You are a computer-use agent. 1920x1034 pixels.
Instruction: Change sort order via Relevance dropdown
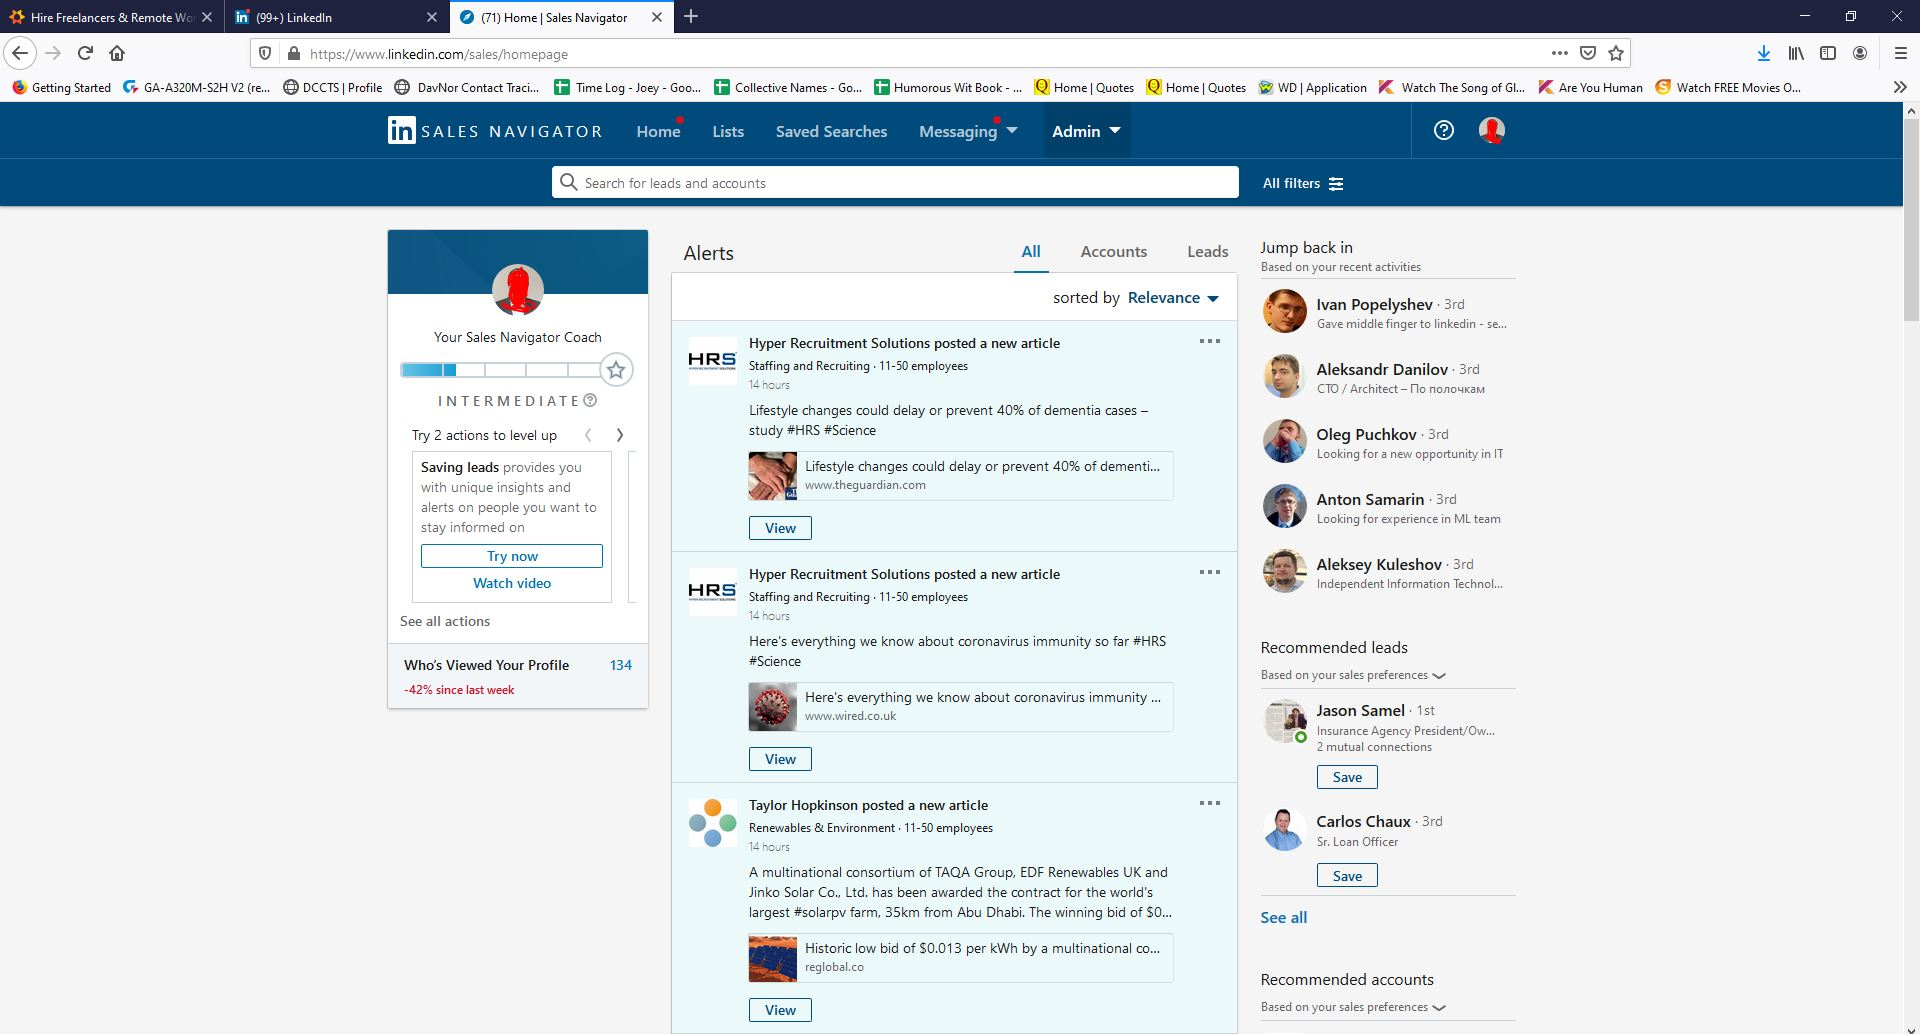[1173, 298]
